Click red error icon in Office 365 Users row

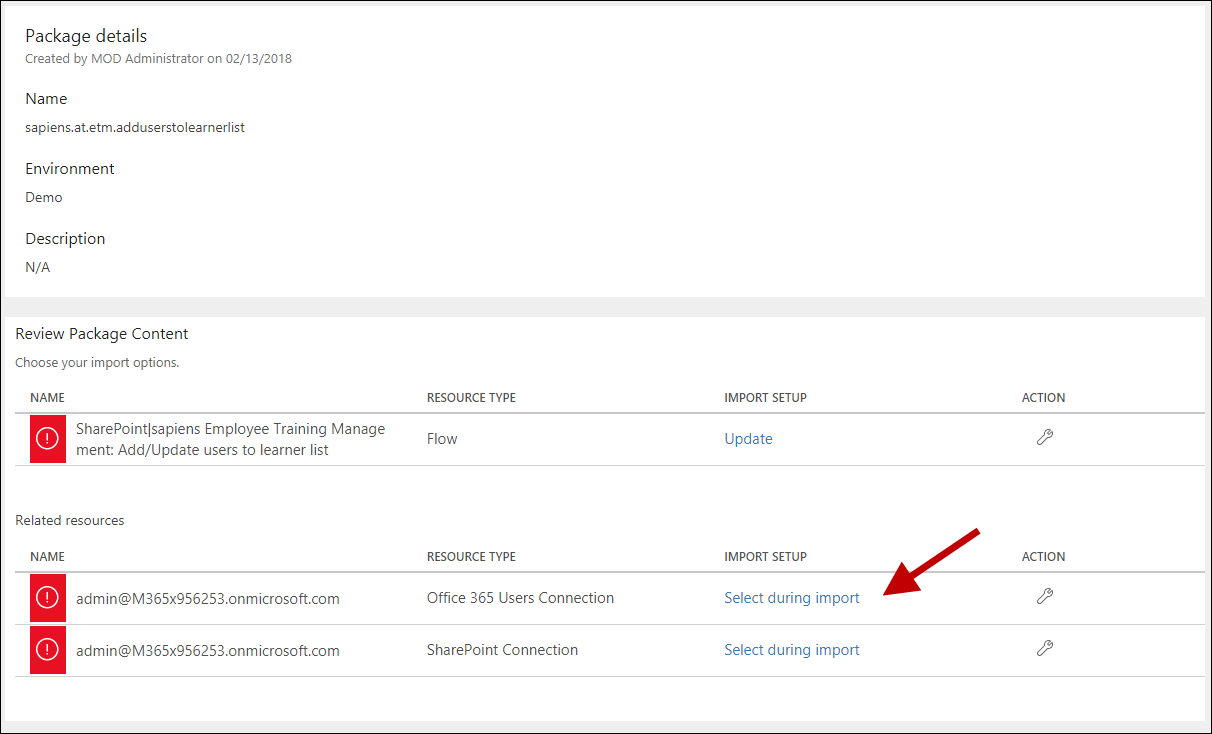(x=48, y=598)
